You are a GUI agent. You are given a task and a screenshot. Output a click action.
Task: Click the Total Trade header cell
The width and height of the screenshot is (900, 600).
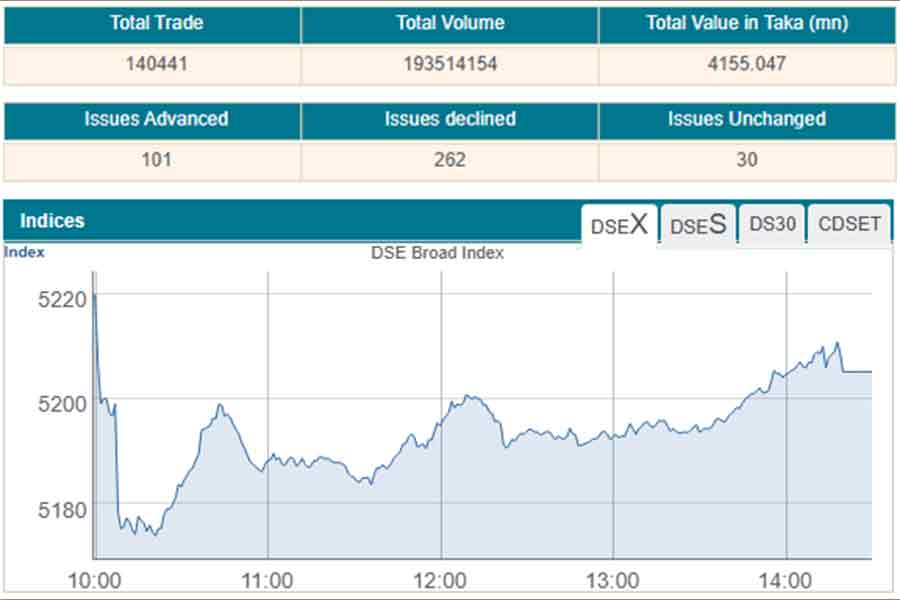pyautogui.click(x=152, y=23)
